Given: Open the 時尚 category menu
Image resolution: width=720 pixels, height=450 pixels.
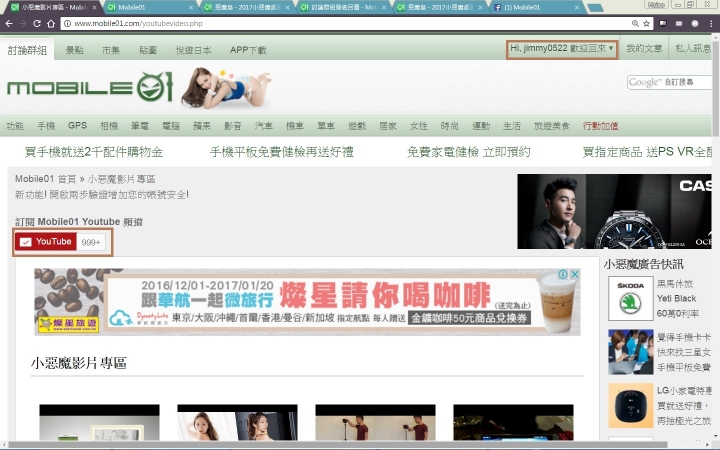Looking at the screenshot, I should pyautogui.click(x=450, y=126).
